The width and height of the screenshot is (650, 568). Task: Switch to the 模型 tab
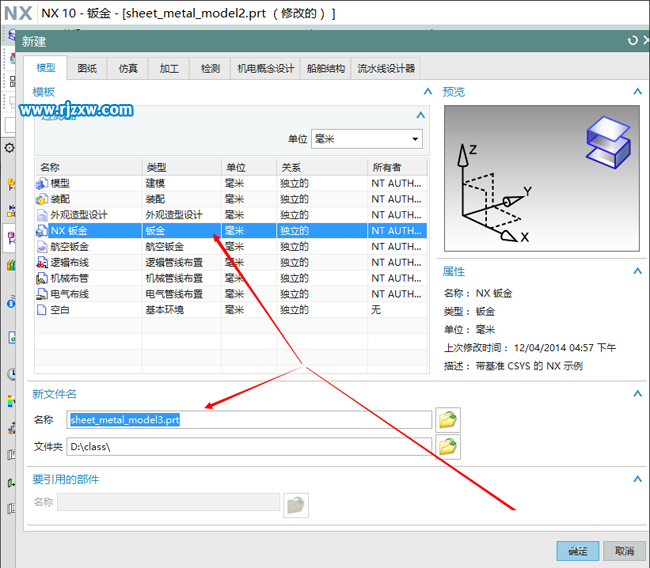pyautogui.click(x=46, y=68)
